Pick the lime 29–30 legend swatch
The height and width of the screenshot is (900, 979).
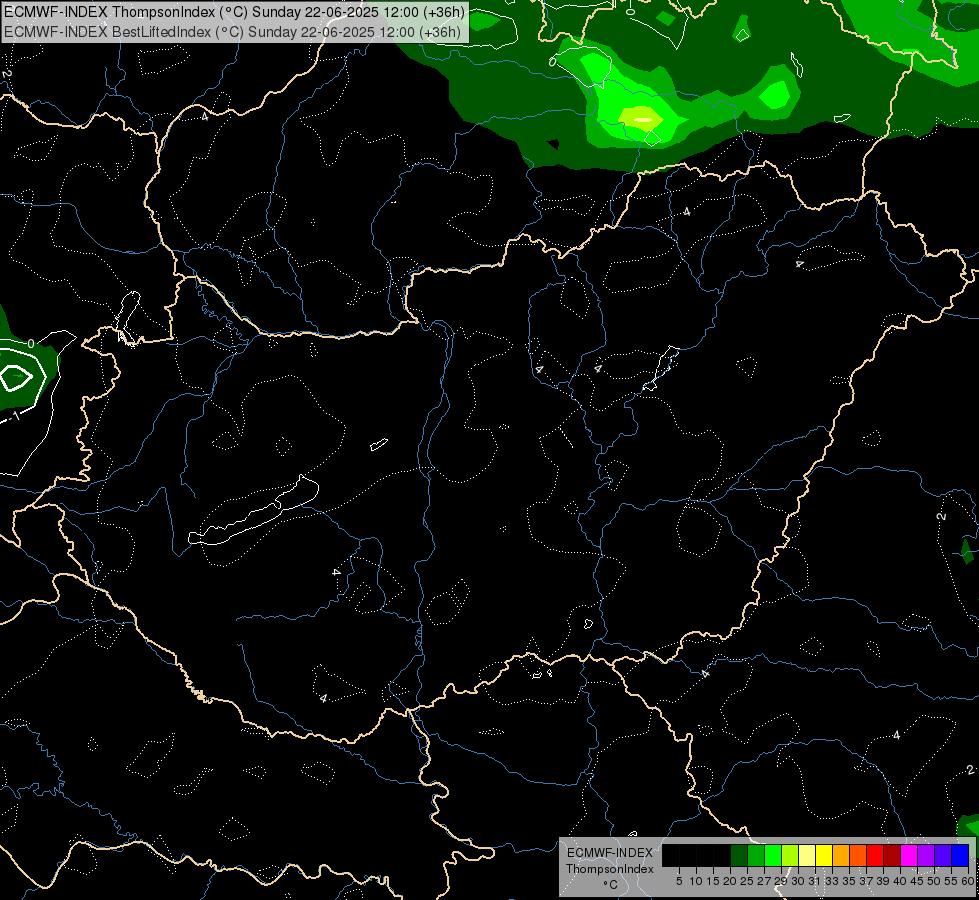[x=790, y=855]
